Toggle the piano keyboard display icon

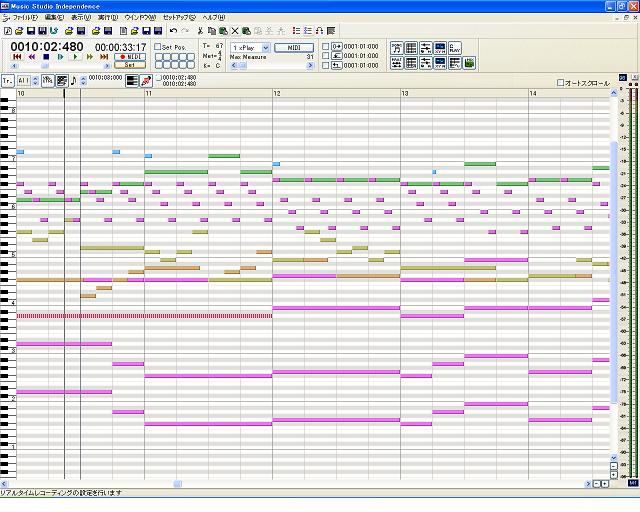(131, 80)
